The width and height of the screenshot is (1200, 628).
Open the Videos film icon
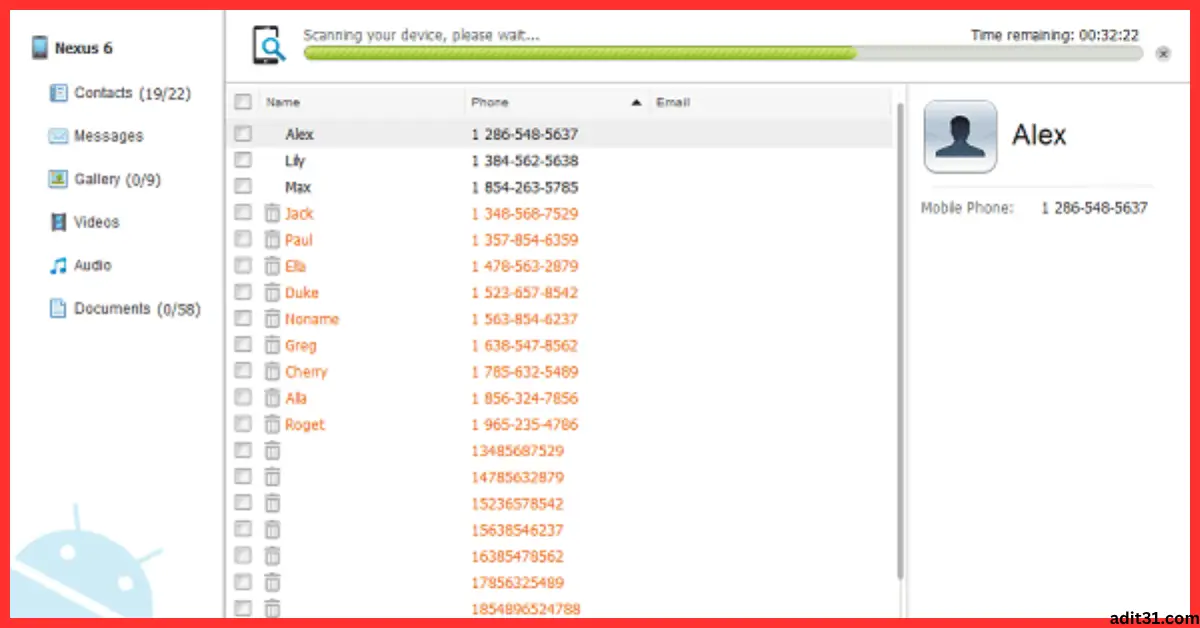tap(59, 222)
